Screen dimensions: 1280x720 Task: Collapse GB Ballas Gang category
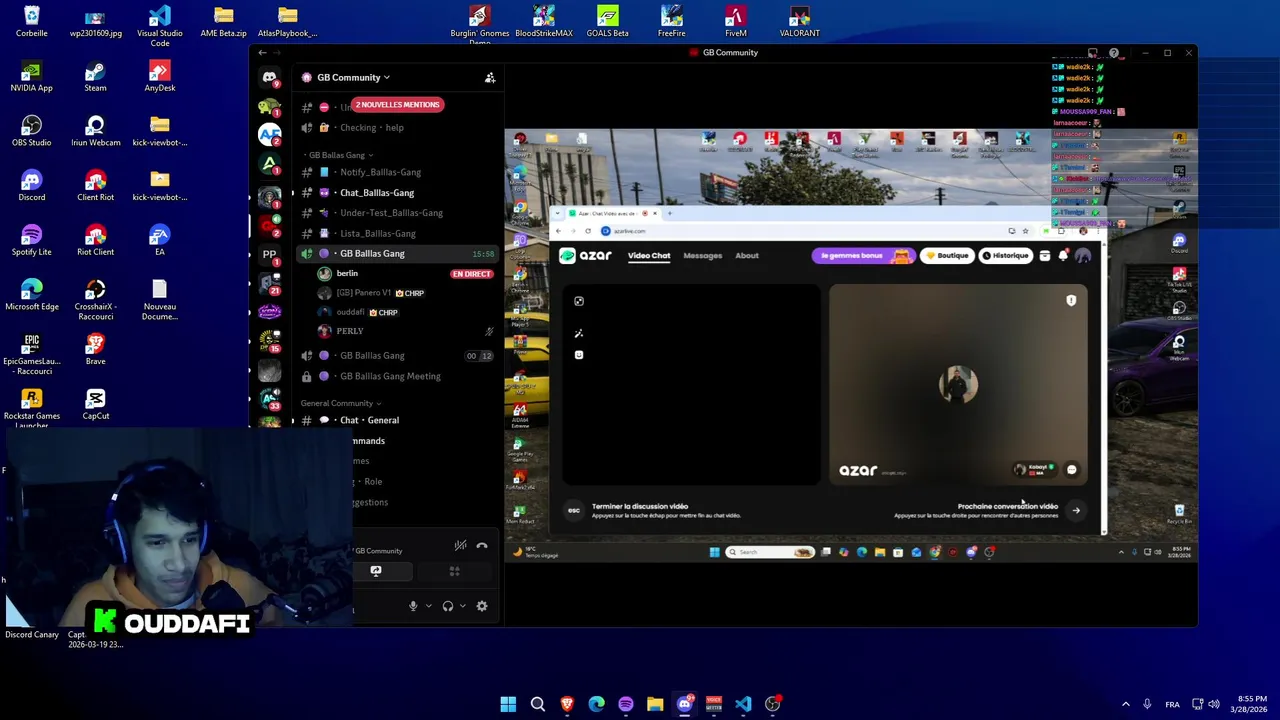click(x=340, y=155)
